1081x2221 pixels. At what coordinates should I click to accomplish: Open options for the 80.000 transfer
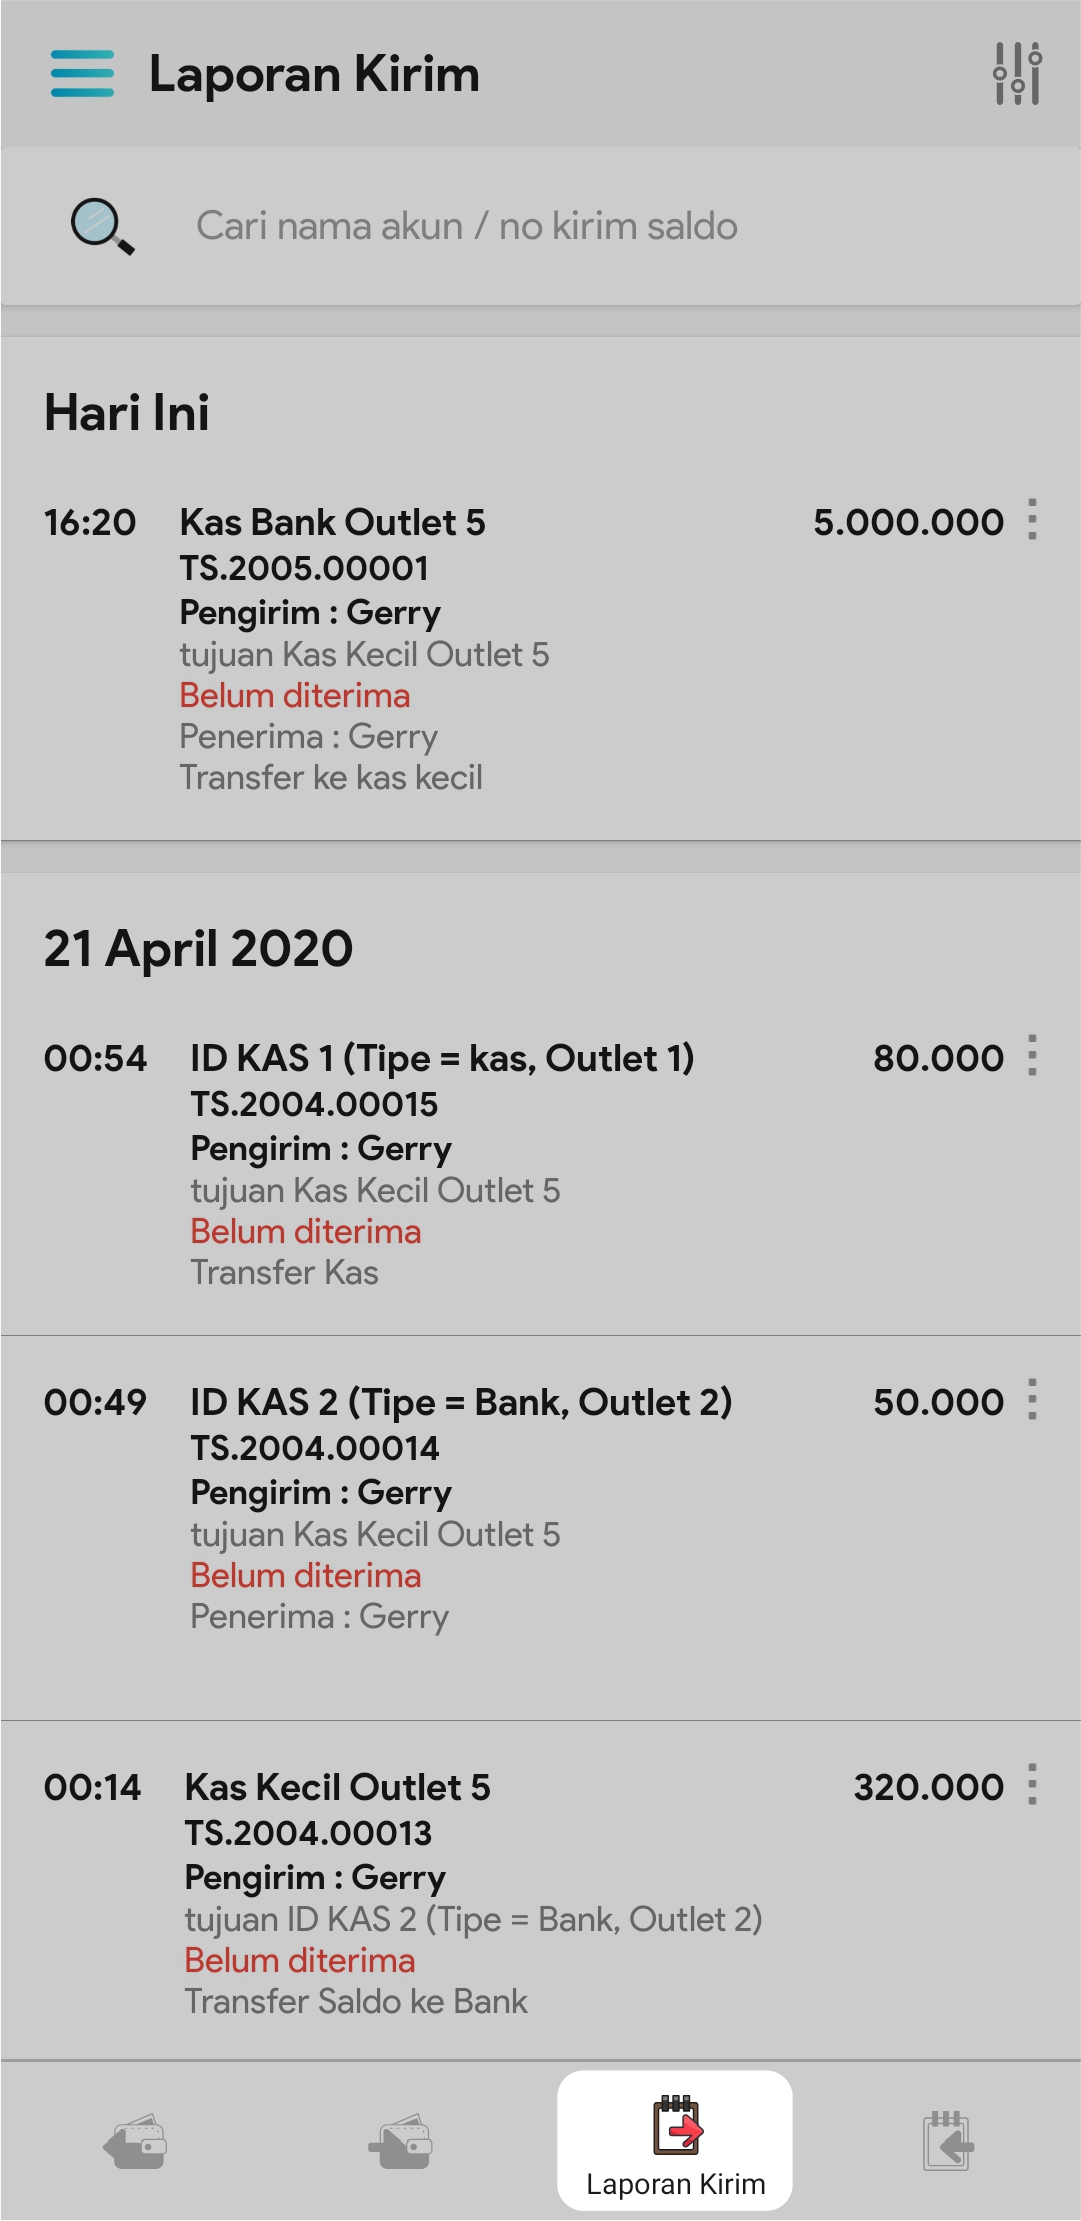point(1032,1056)
